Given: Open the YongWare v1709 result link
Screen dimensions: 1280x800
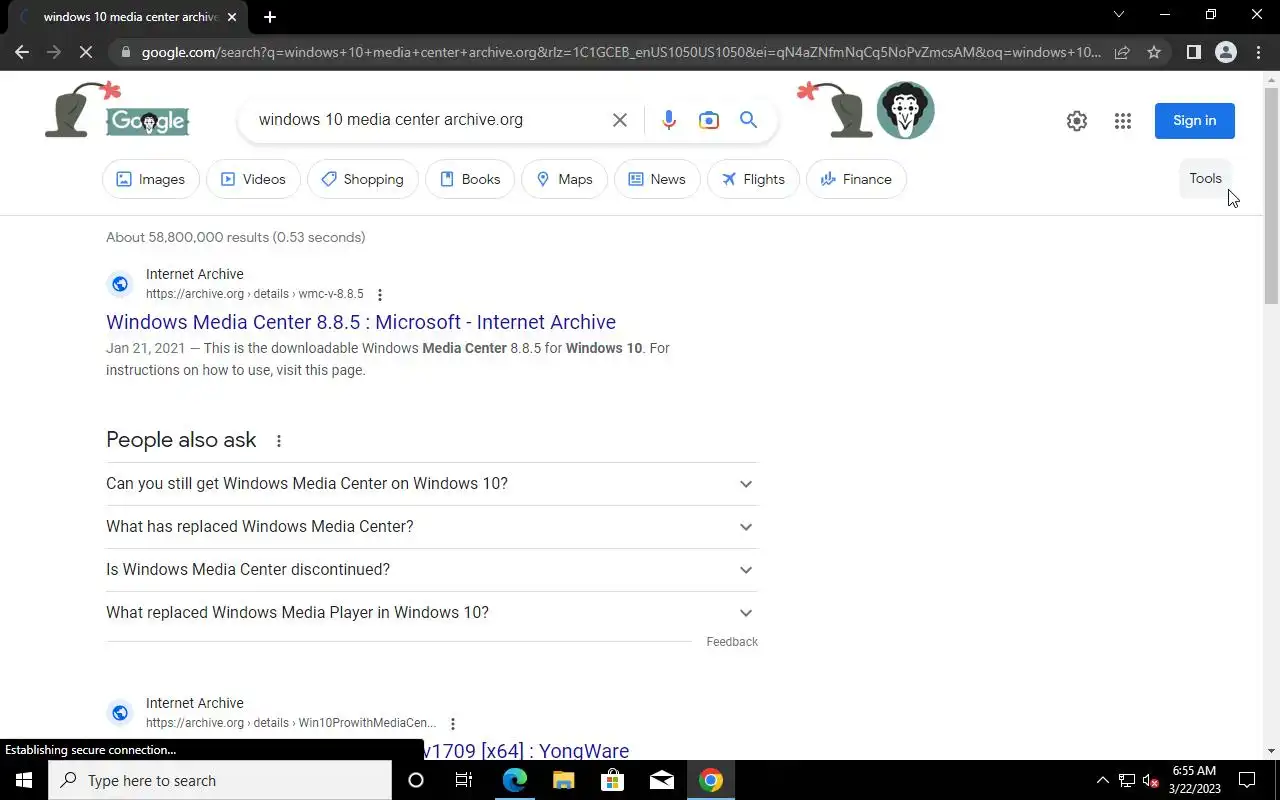Looking at the screenshot, I should [526, 750].
